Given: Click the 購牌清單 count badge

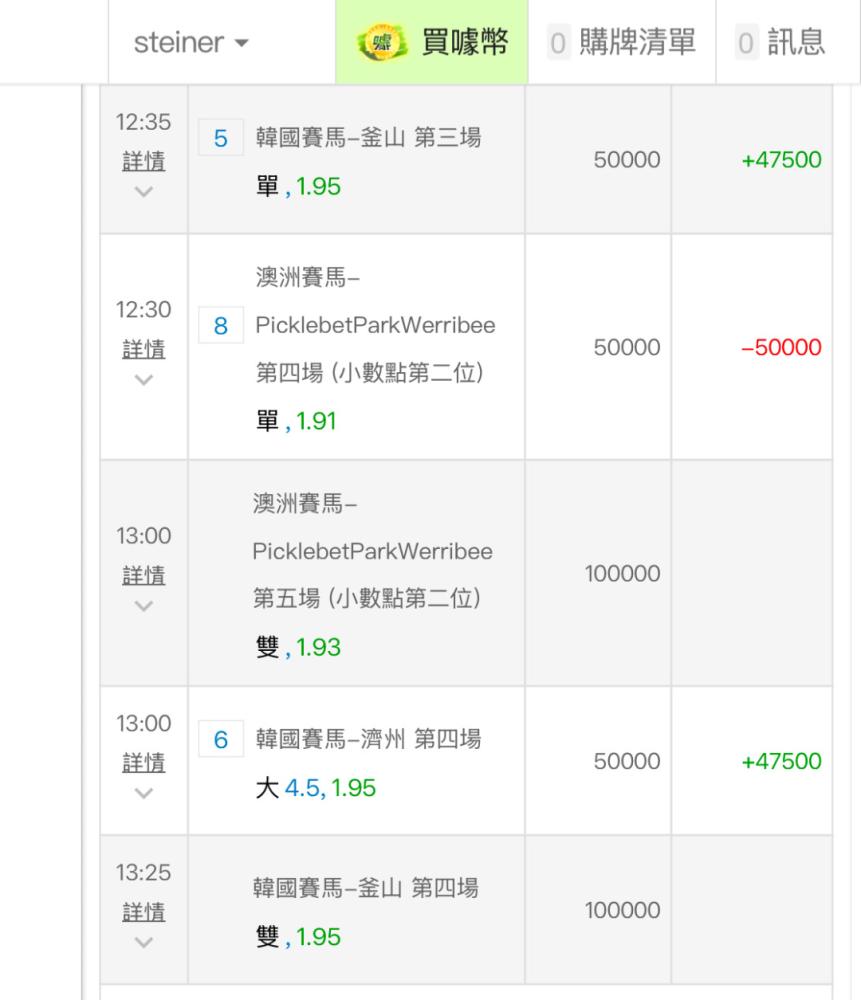Looking at the screenshot, I should click(558, 43).
